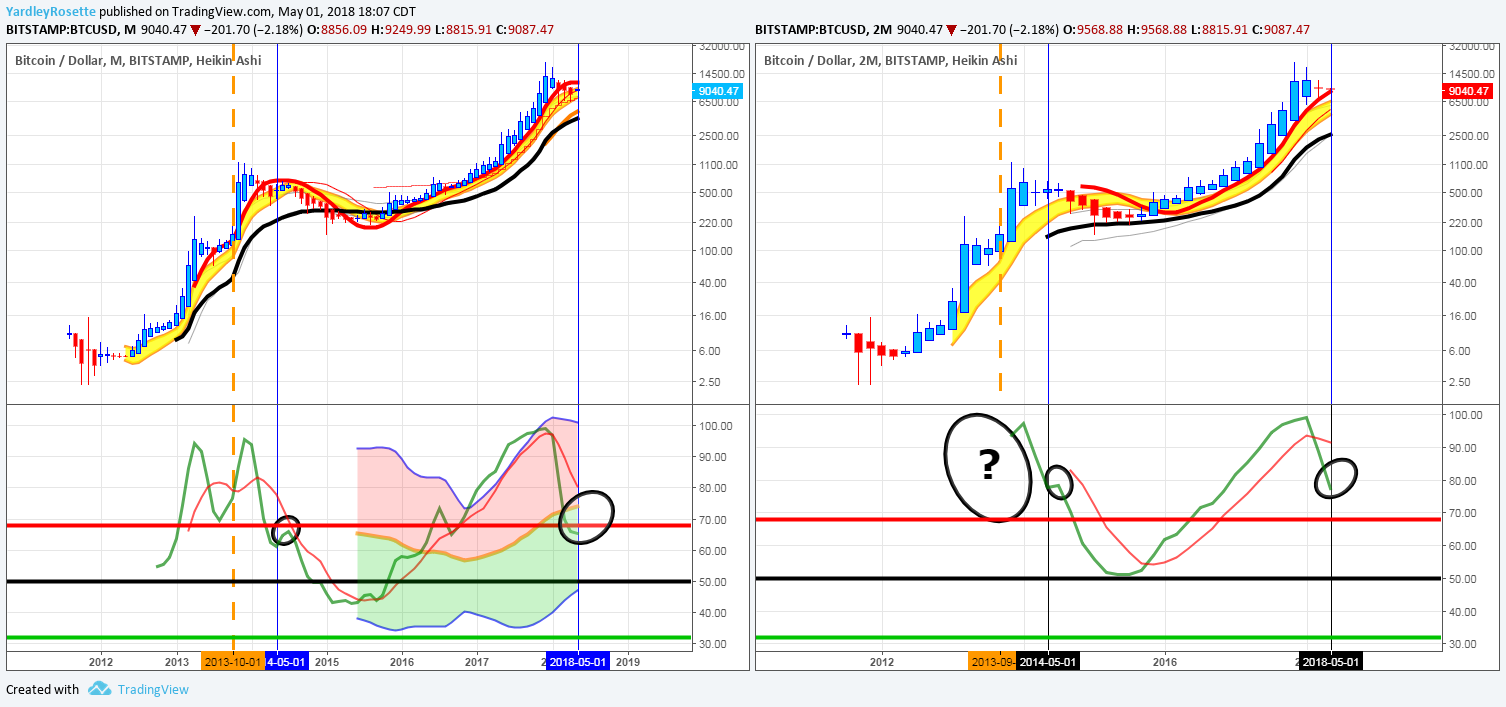
Task: Click the 30.00 indicator level on M chart
Action: coord(714,643)
